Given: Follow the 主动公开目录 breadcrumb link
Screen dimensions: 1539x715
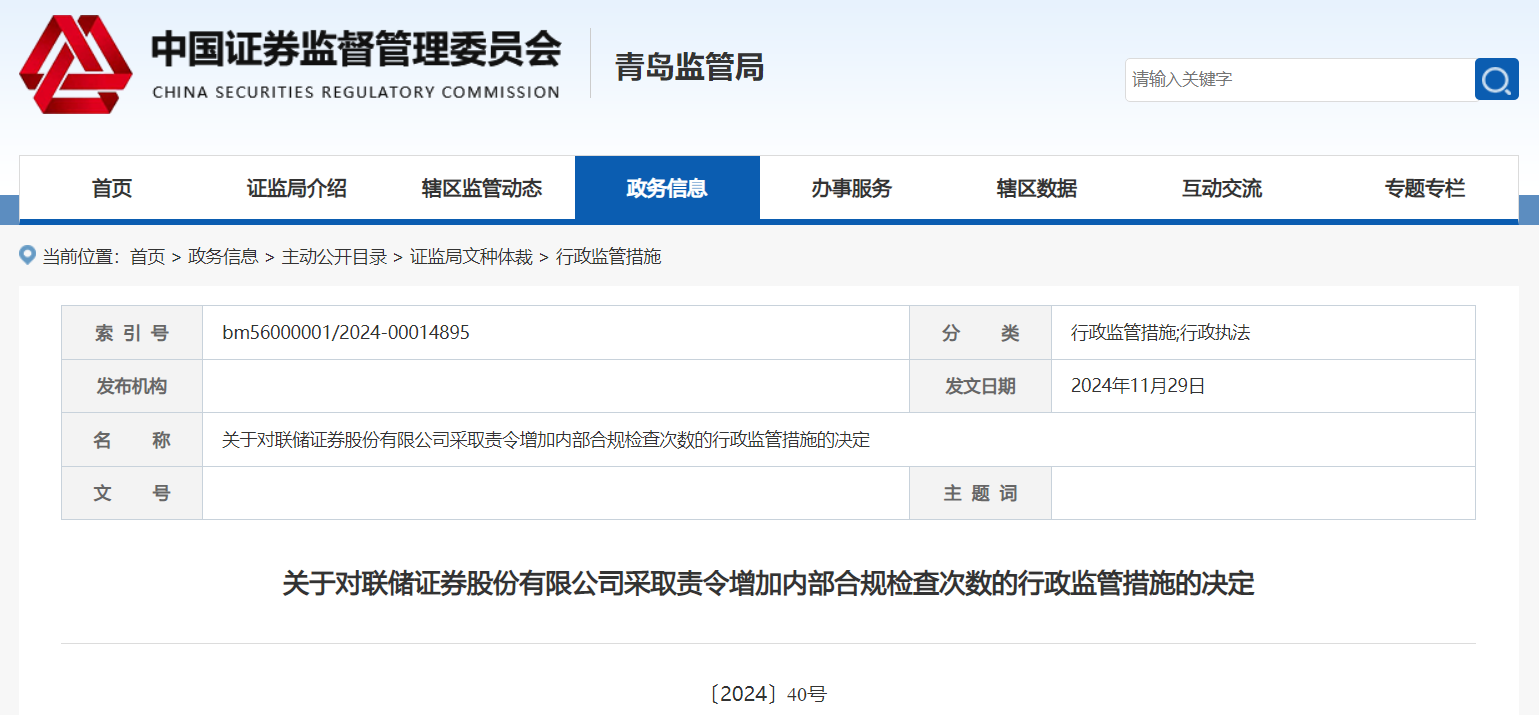Looking at the screenshot, I should (334, 257).
